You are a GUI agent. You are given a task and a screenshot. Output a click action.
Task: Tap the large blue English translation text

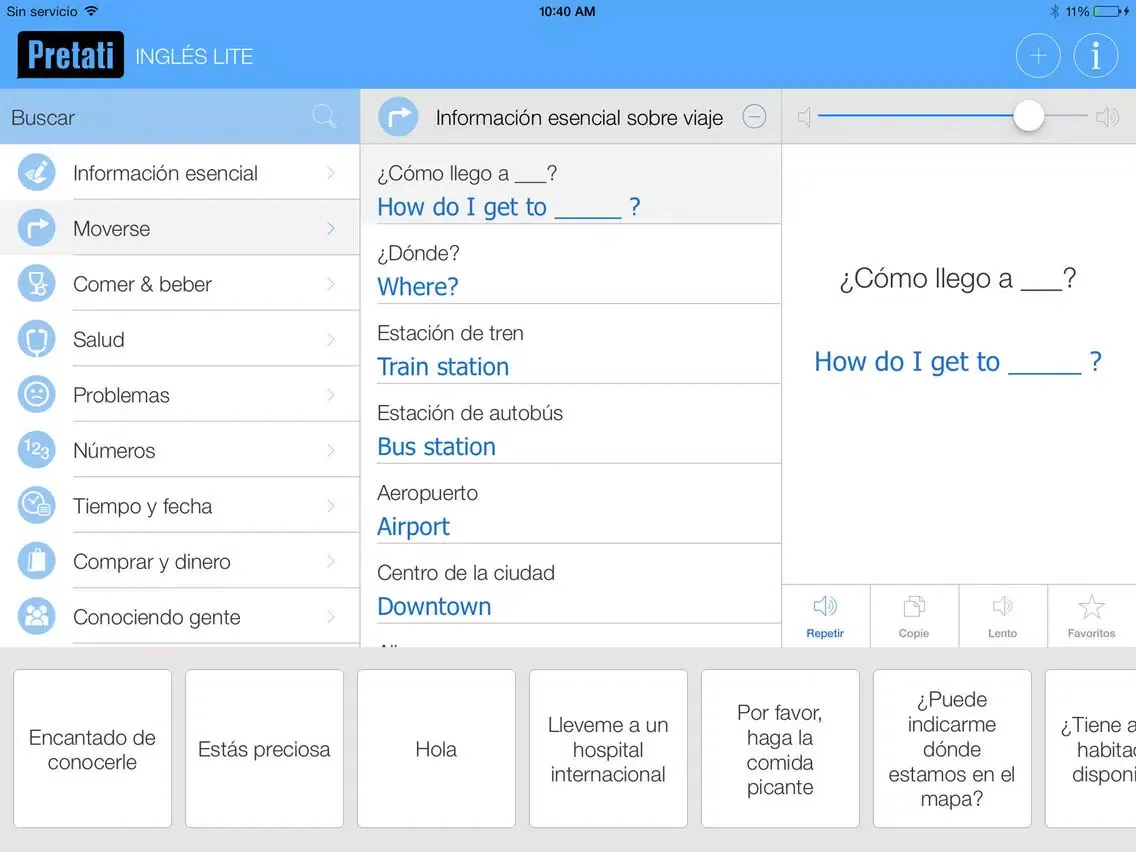click(x=958, y=361)
